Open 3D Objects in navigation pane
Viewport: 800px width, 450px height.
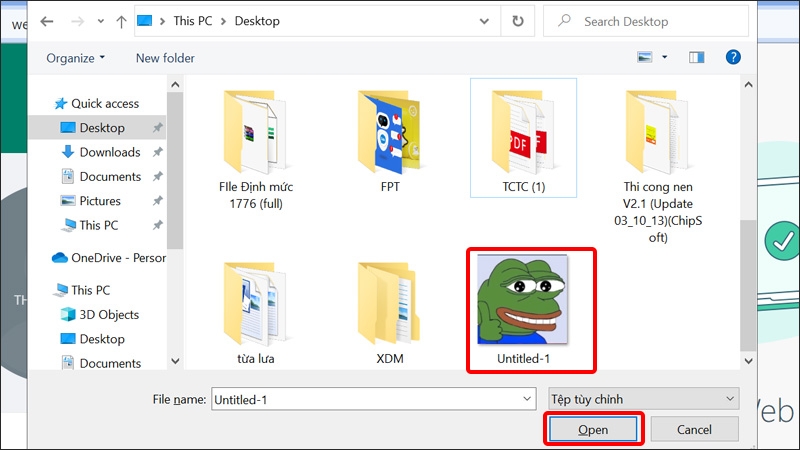click(x=109, y=314)
